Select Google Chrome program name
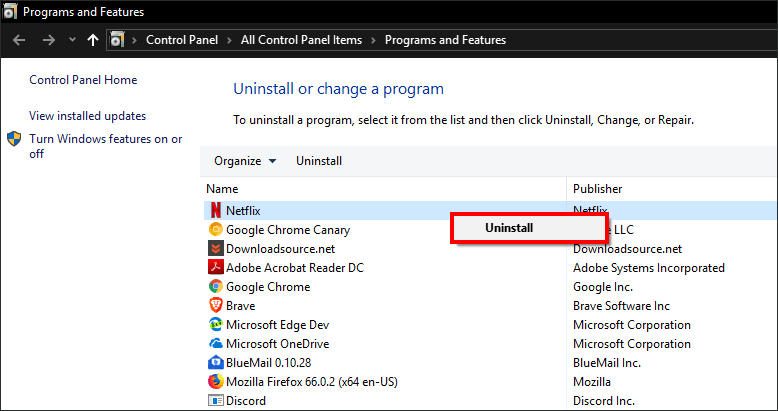 (x=268, y=286)
